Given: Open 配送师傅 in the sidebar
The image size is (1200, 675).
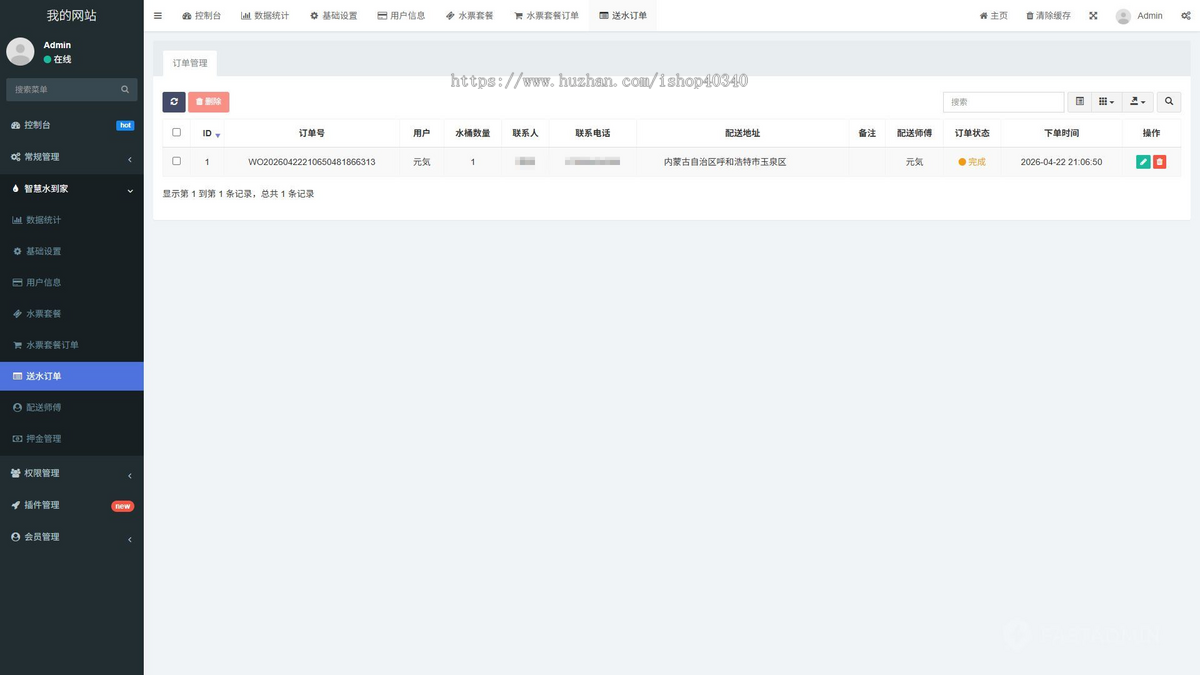Looking at the screenshot, I should click(72, 407).
